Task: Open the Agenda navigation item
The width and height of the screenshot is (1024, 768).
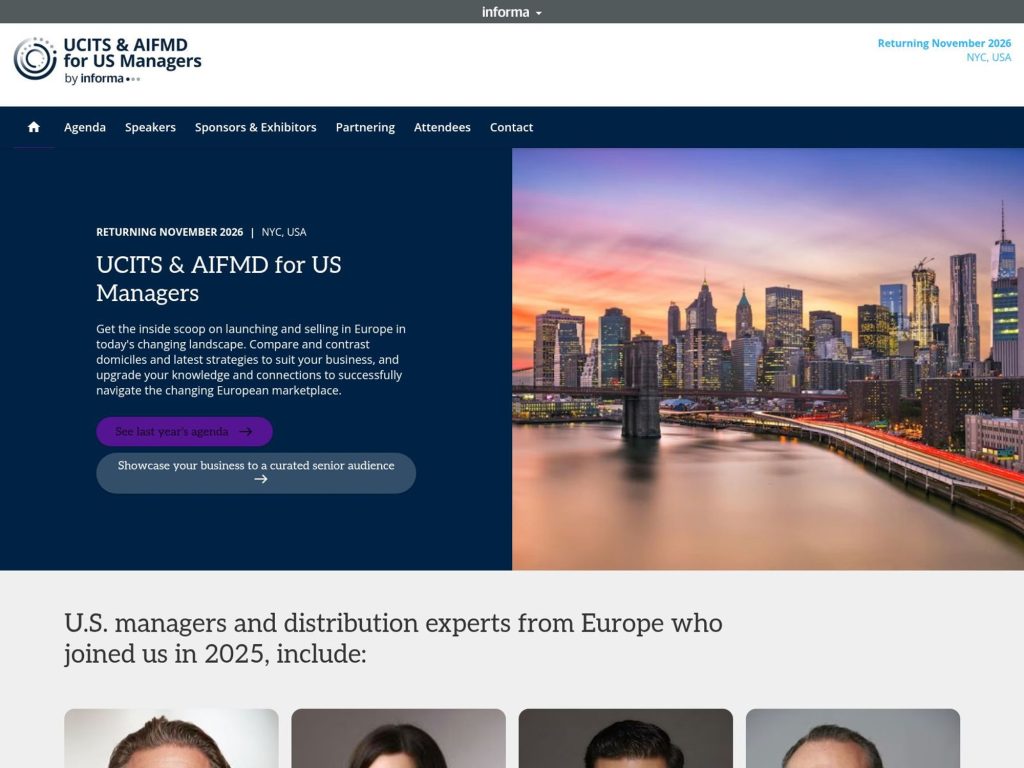Action: (x=85, y=127)
